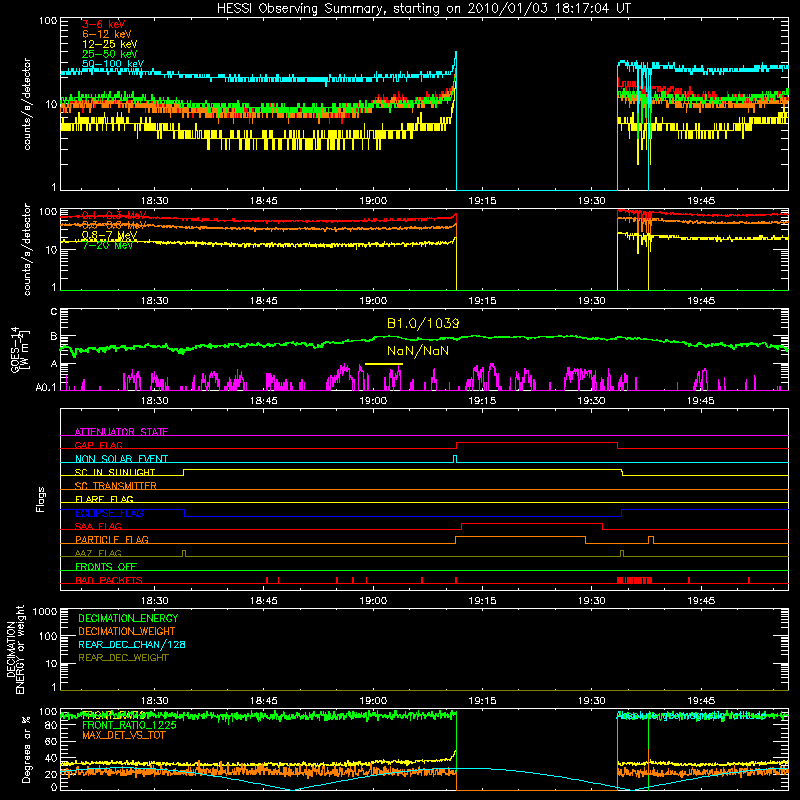
Task: Select the 80 tick label in bottom panel
Action: click(52, 724)
